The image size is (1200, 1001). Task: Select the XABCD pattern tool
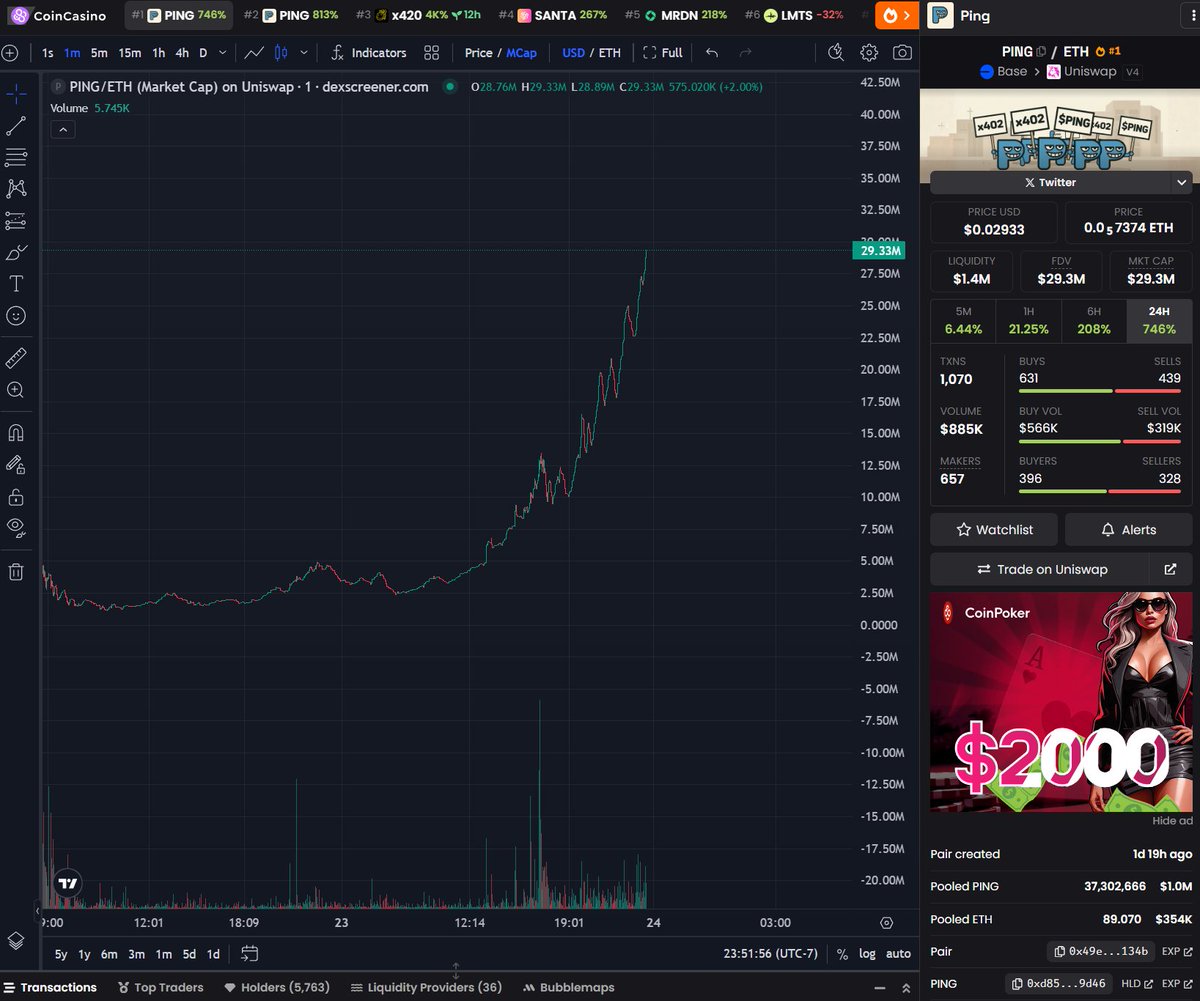16,189
